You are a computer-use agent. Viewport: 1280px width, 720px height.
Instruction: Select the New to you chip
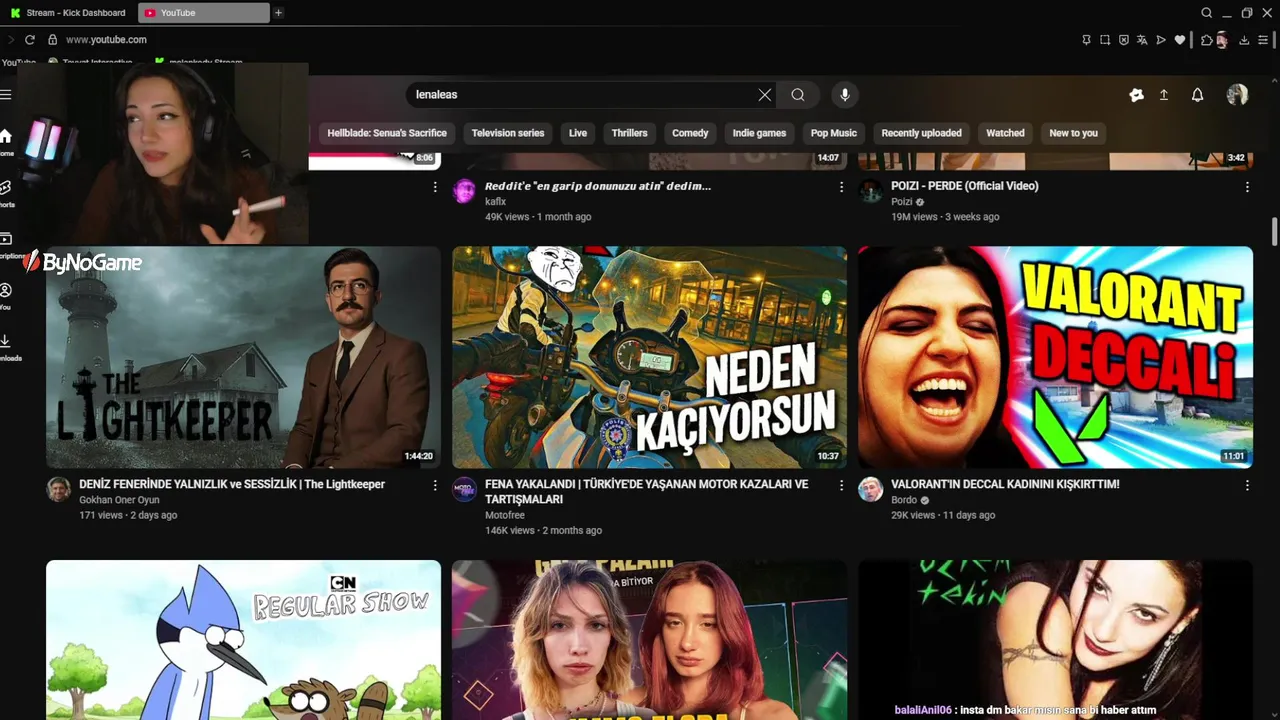[x=1073, y=133]
